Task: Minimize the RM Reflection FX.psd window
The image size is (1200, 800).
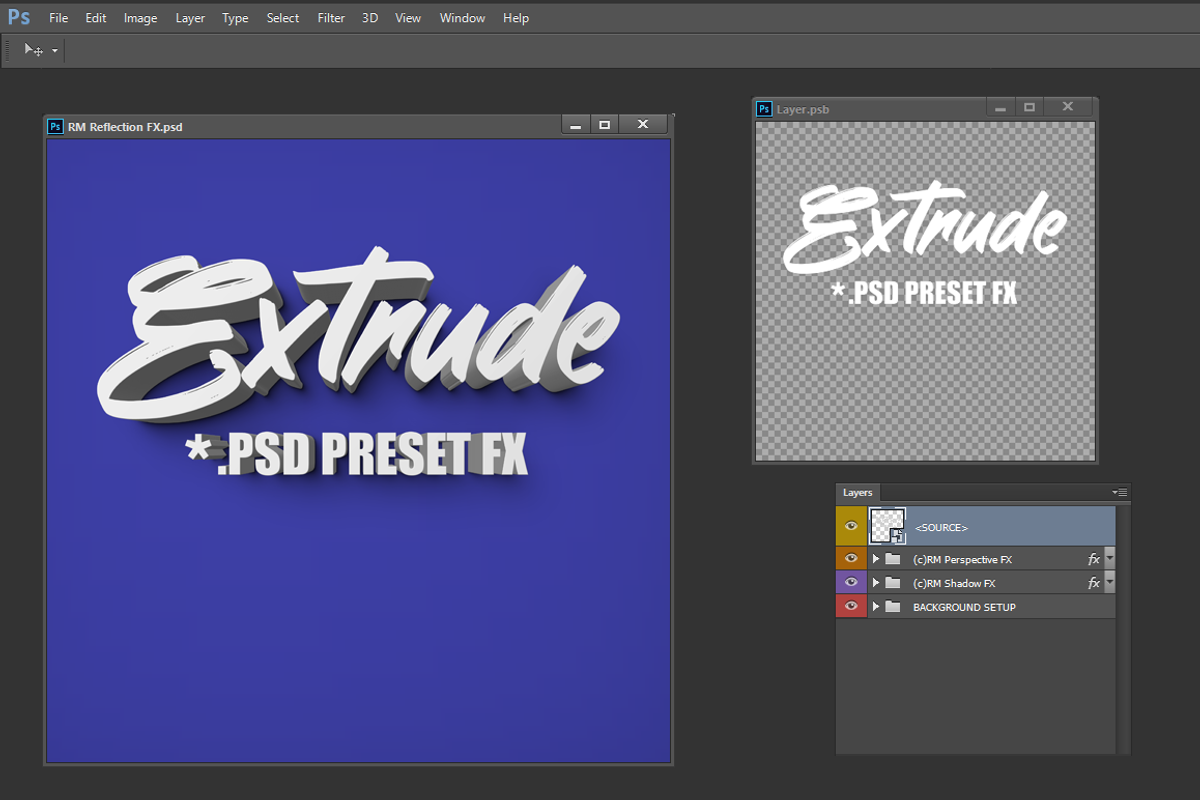Action: point(575,125)
